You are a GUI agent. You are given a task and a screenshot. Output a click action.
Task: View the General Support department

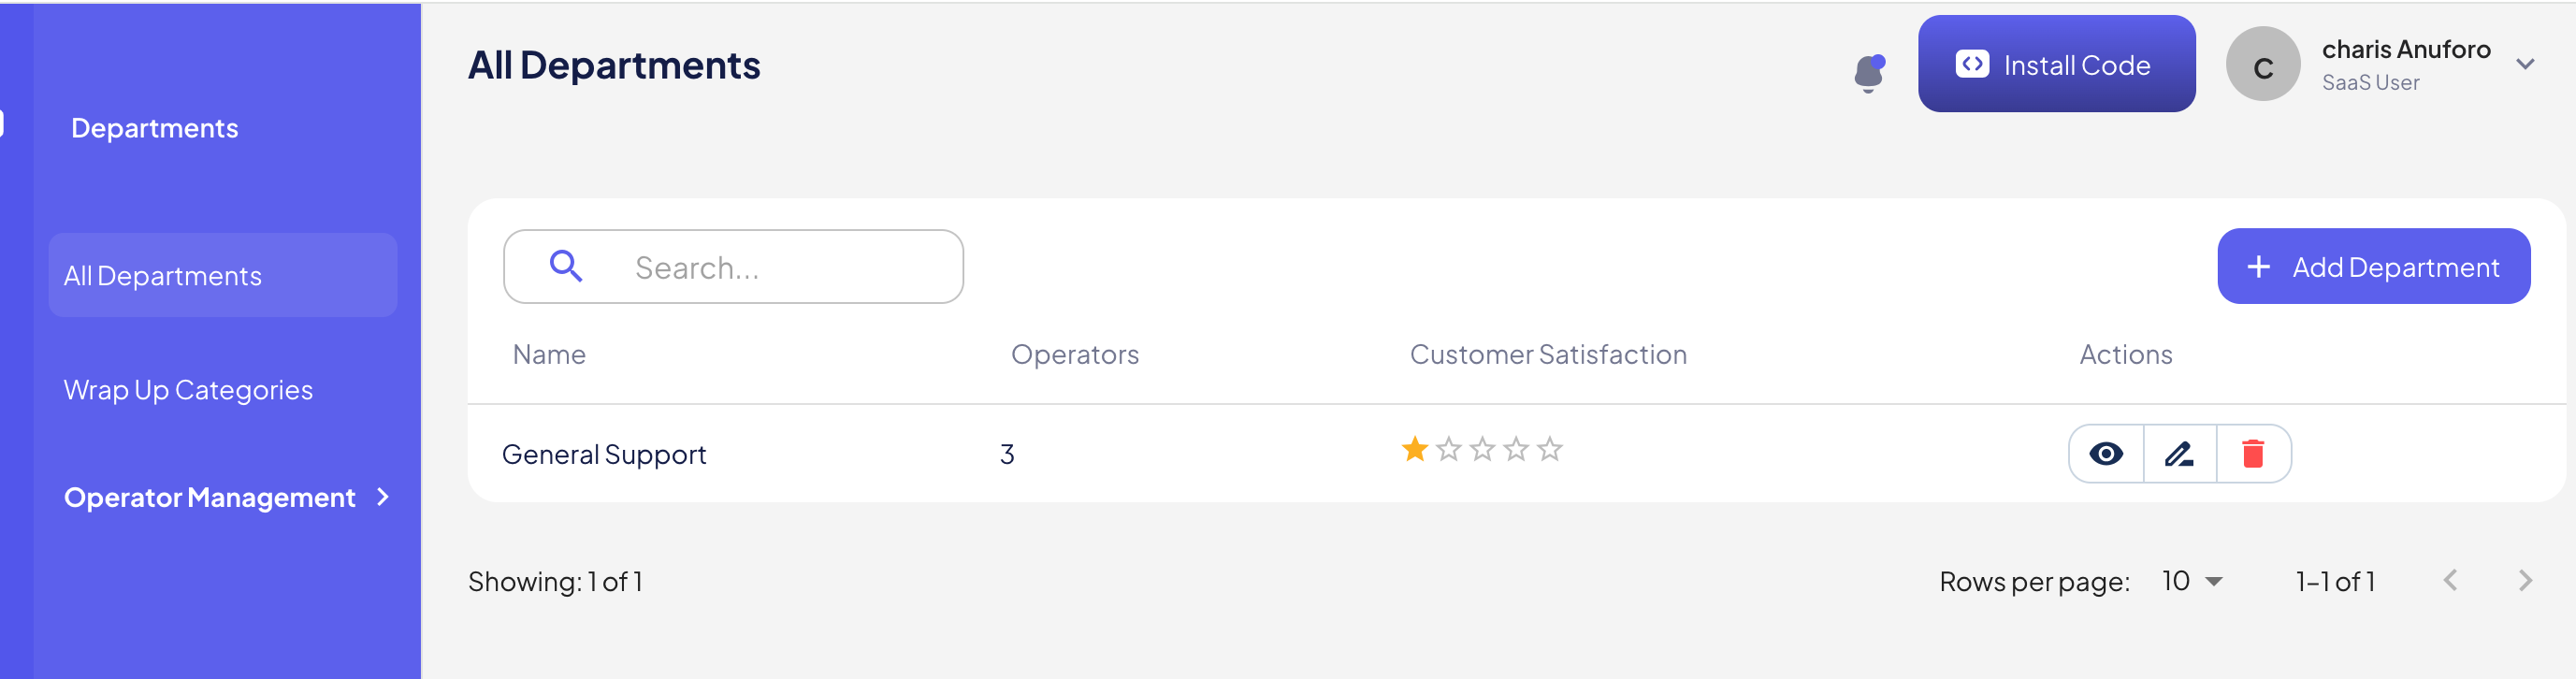2106,454
